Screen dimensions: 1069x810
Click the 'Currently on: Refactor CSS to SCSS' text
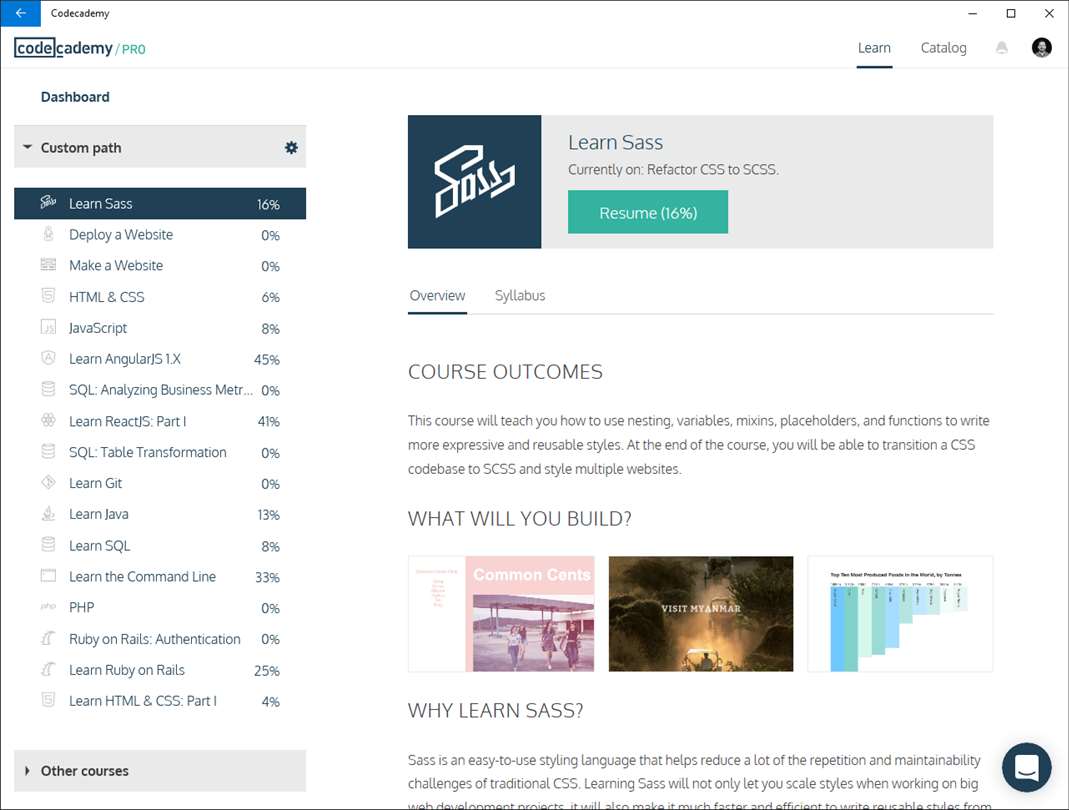click(x=673, y=170)
